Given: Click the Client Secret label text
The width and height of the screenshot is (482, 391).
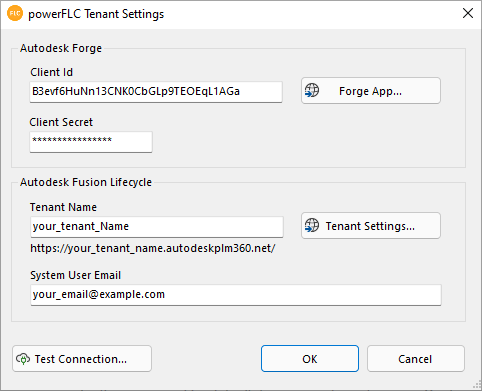Looking at the screenshot, I should (x=61, y=122).
